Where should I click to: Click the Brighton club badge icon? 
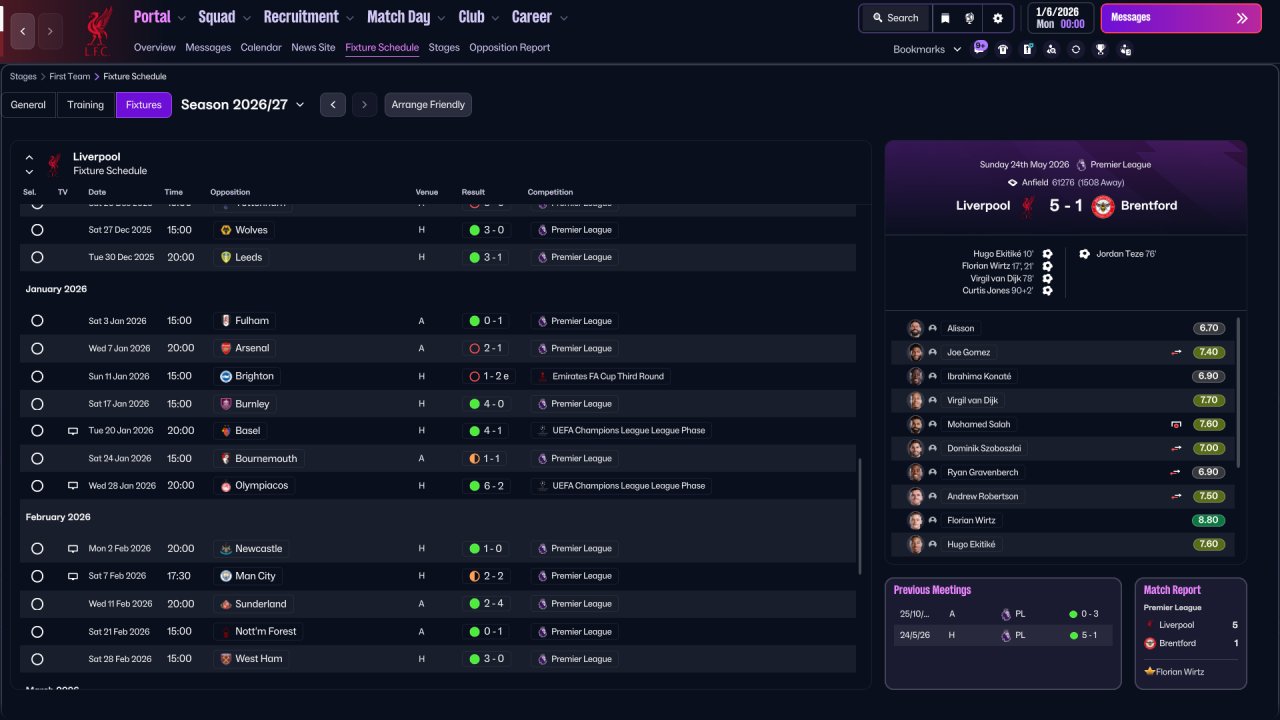coord(226,376)
